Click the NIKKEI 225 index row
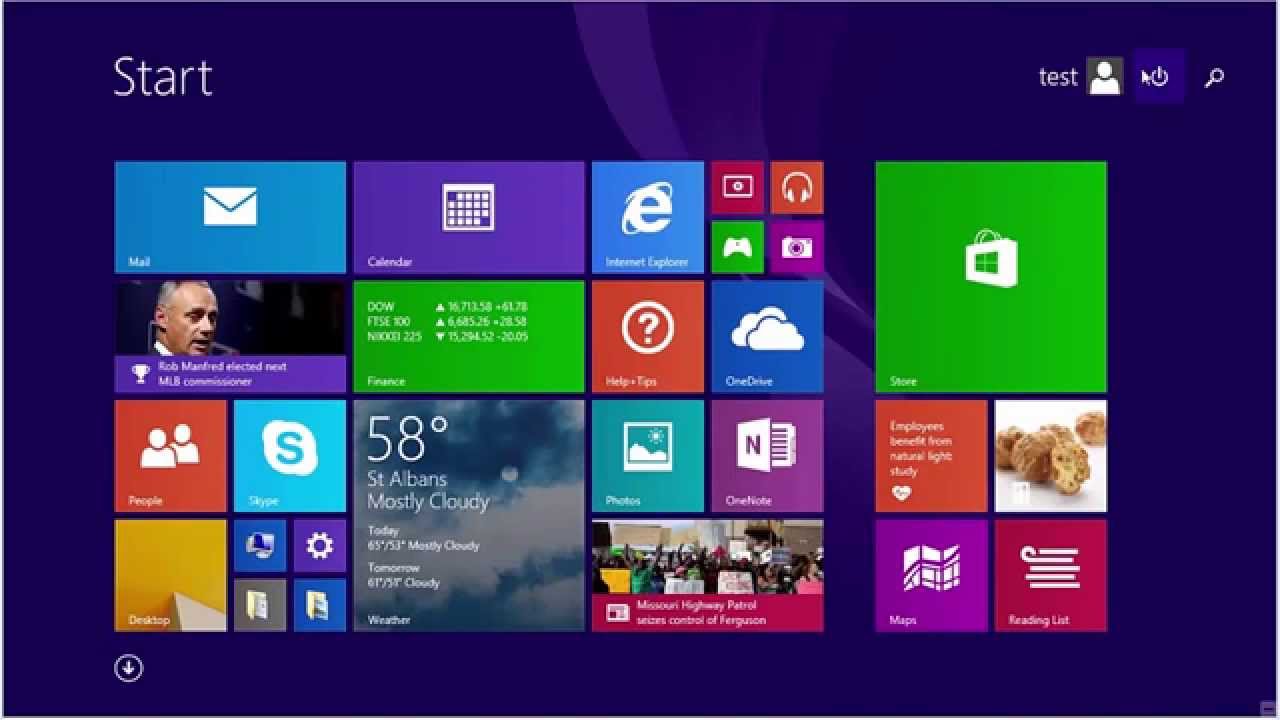This screenshot has width=1280, height=720. 447,337
